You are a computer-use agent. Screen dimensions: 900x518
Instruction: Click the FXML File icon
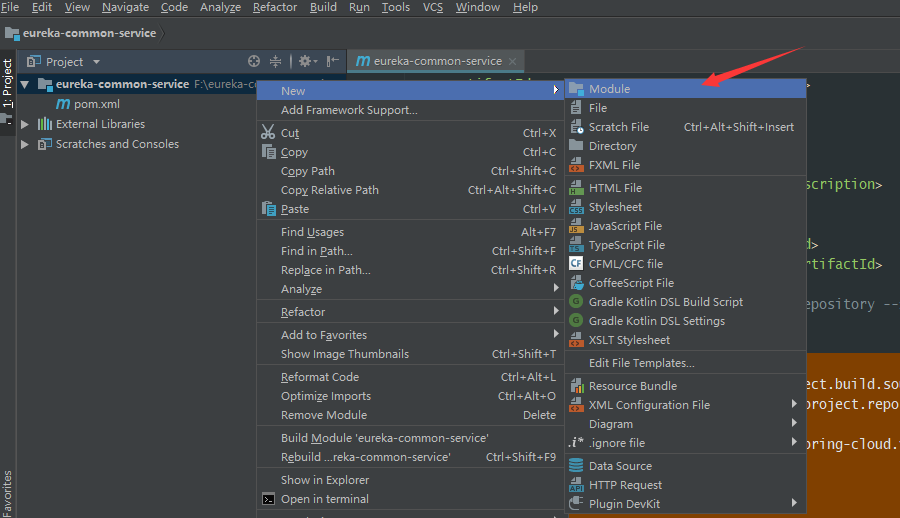coord(576,165)
